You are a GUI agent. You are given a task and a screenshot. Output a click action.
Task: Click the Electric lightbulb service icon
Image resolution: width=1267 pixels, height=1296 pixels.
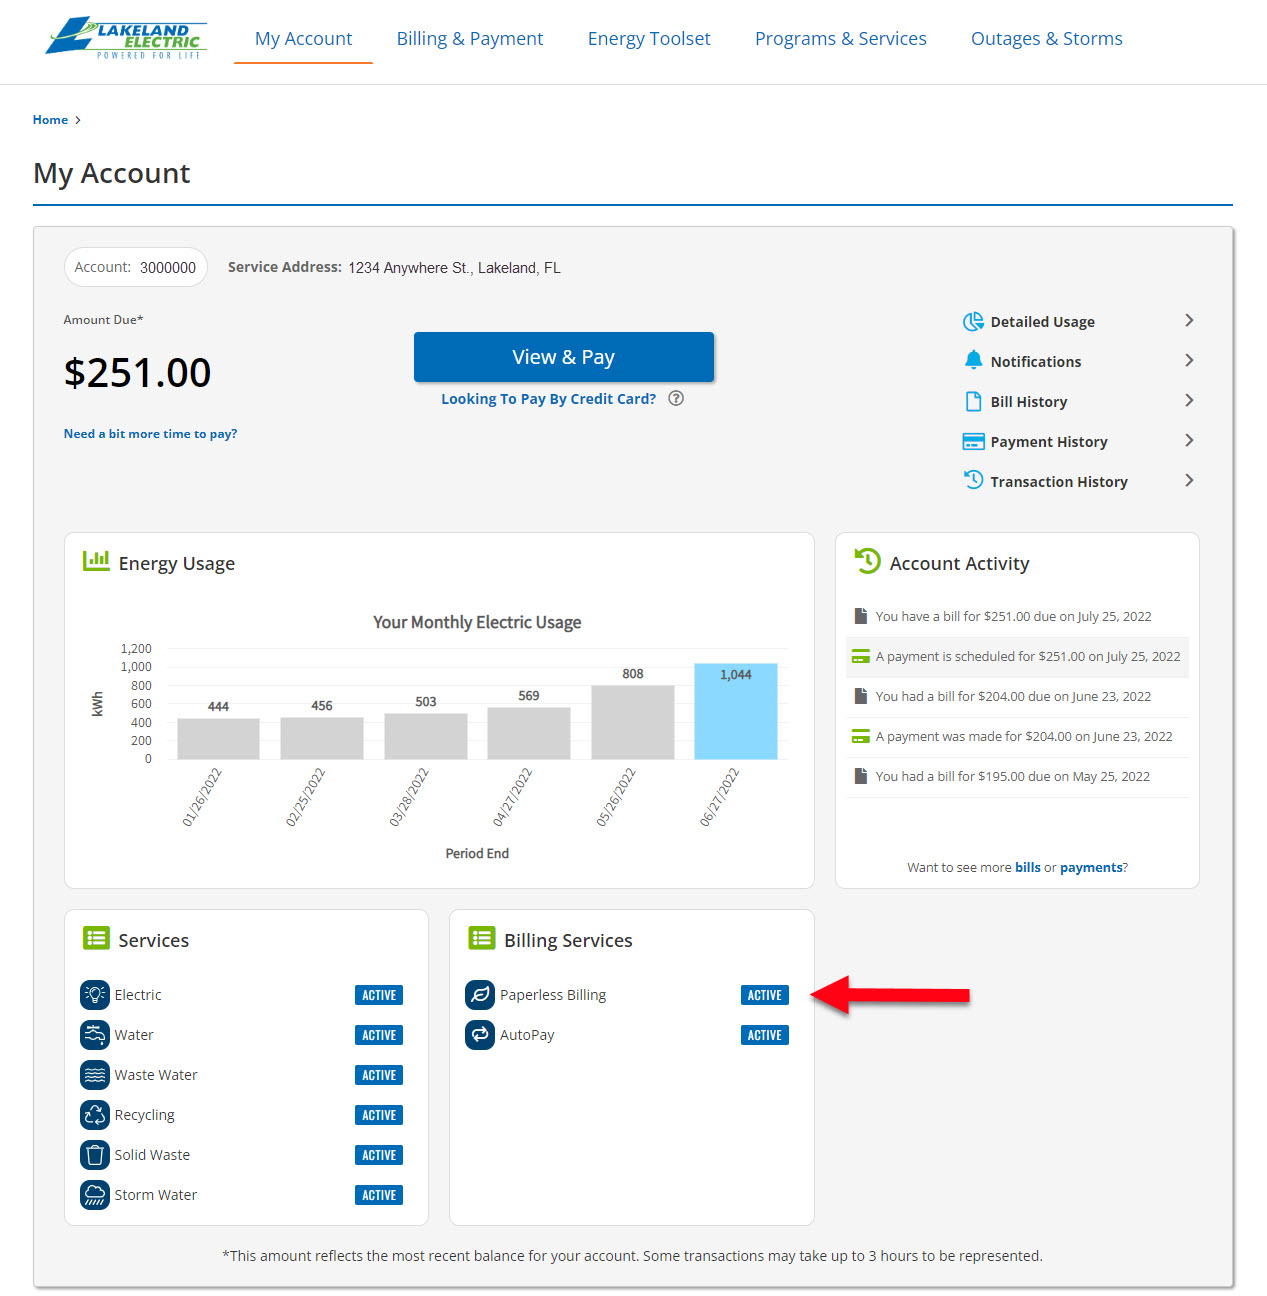click(x=95, y=995)
